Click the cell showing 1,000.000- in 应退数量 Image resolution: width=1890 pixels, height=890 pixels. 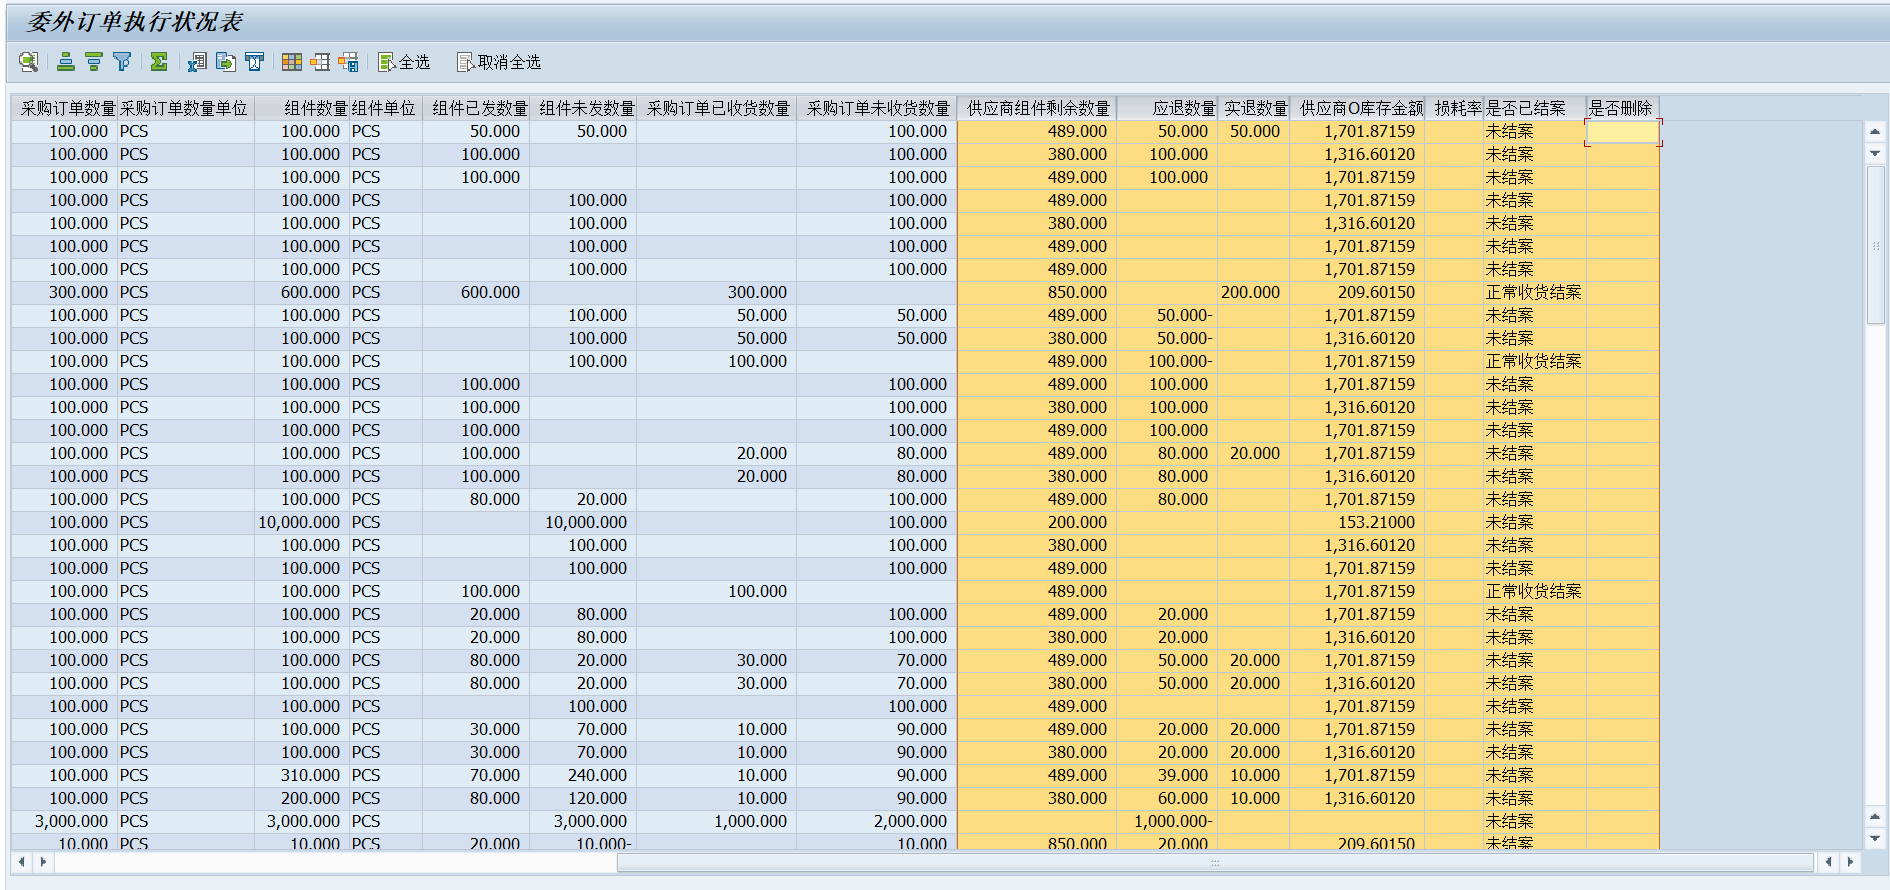(1167, 821)
